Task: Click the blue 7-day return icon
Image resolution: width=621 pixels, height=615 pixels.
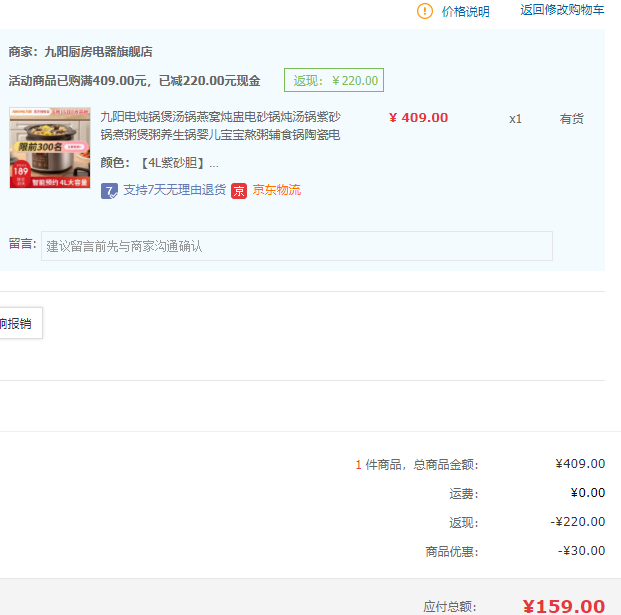Action: coord(109,191)
